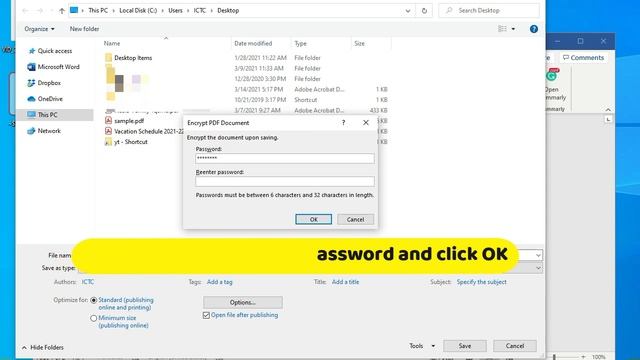The height and width of the screenshot is (360, 640).
Task: Cancel the Encrypt PDF Document dialog
Action: point(355,219)
